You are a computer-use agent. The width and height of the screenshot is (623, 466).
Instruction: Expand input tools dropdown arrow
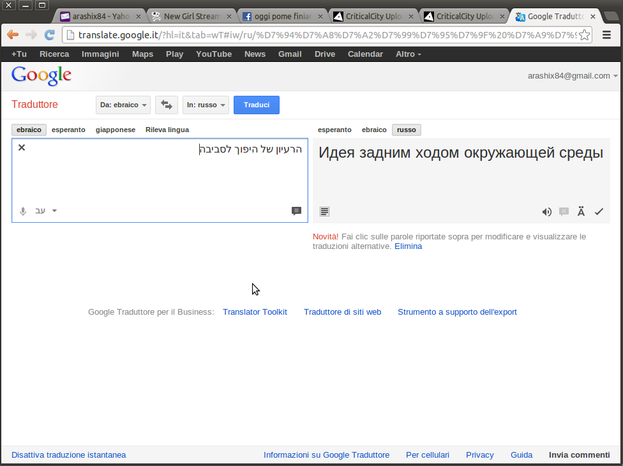(x=55, y=211)
